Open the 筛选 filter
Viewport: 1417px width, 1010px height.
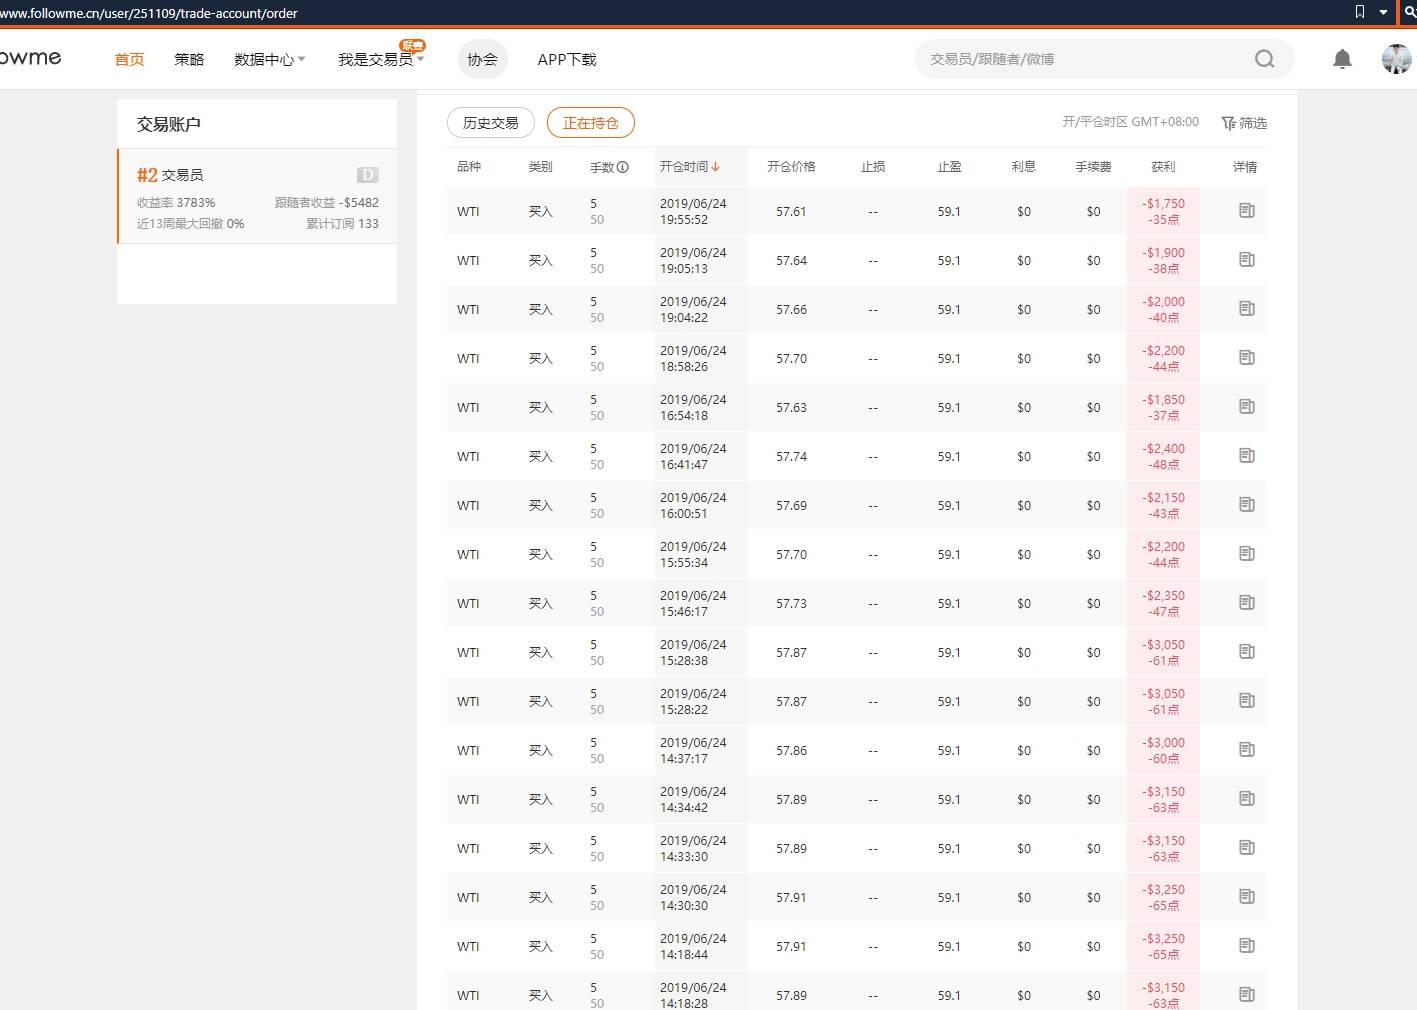[x=1244, y=123]
